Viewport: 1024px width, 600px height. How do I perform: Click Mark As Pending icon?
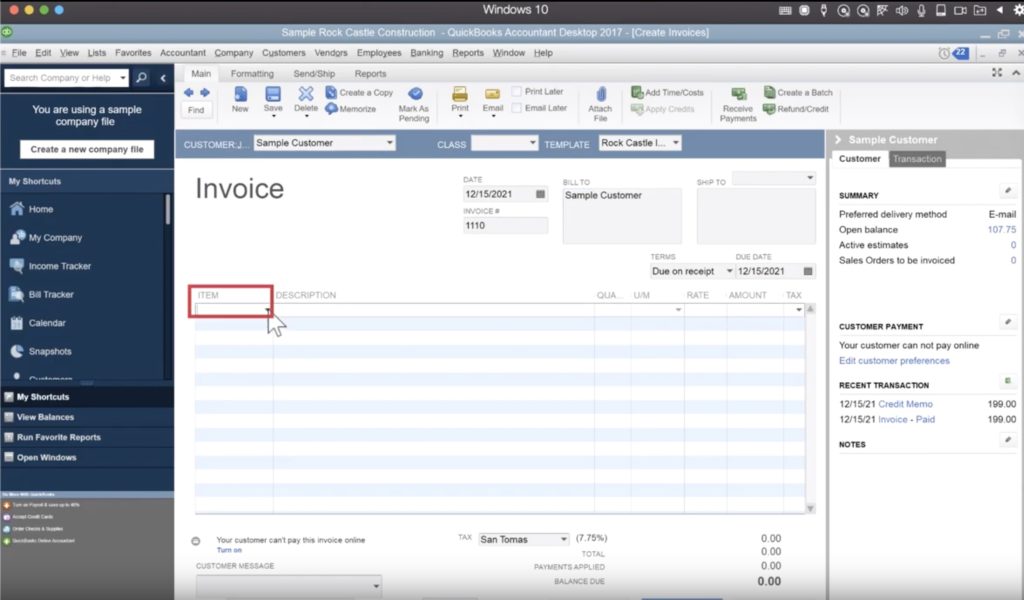pos(415,94)
